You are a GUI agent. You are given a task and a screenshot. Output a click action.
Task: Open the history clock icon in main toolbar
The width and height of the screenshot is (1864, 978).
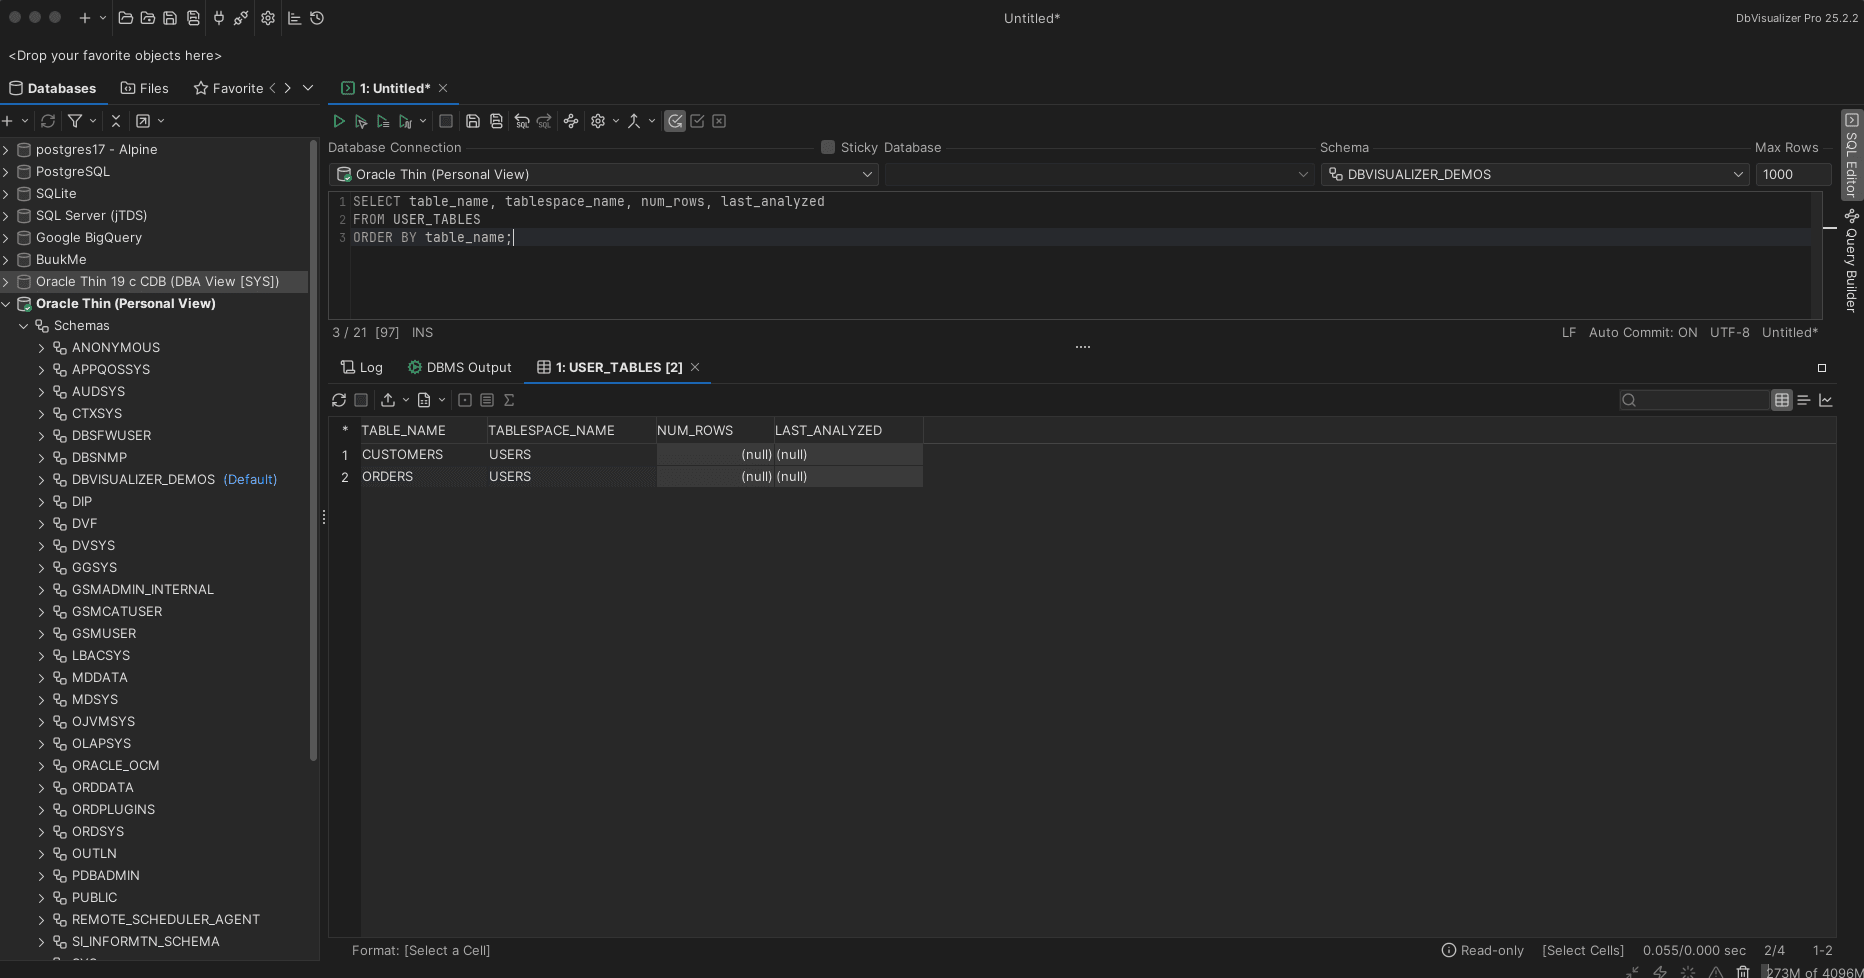click(x=317, y=18)
